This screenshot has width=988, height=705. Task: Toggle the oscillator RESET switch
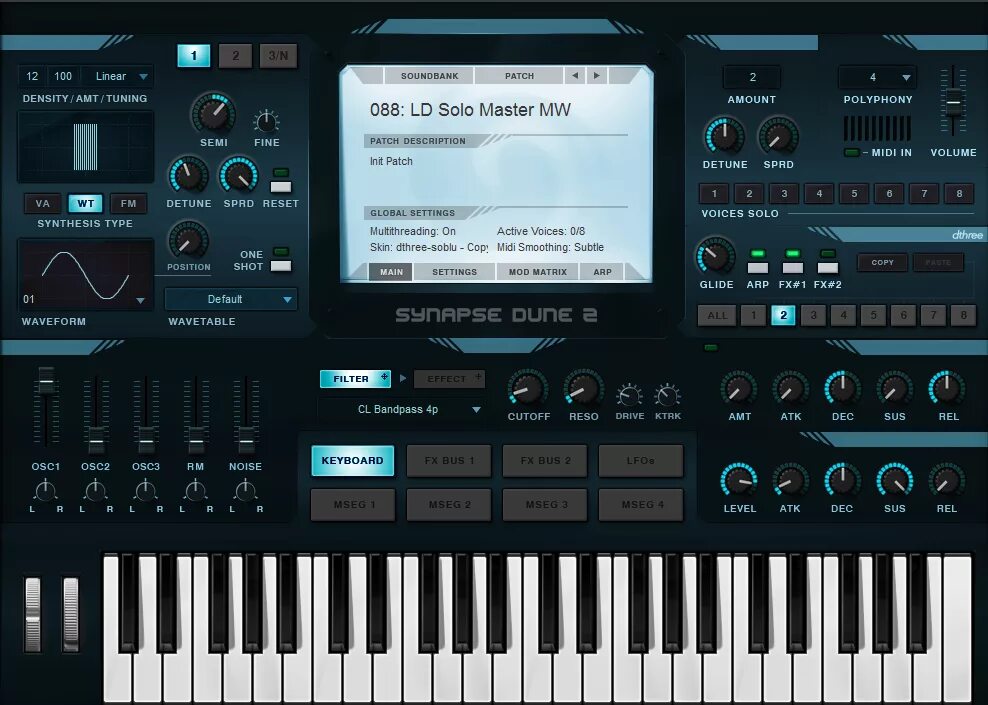(280, 186)
